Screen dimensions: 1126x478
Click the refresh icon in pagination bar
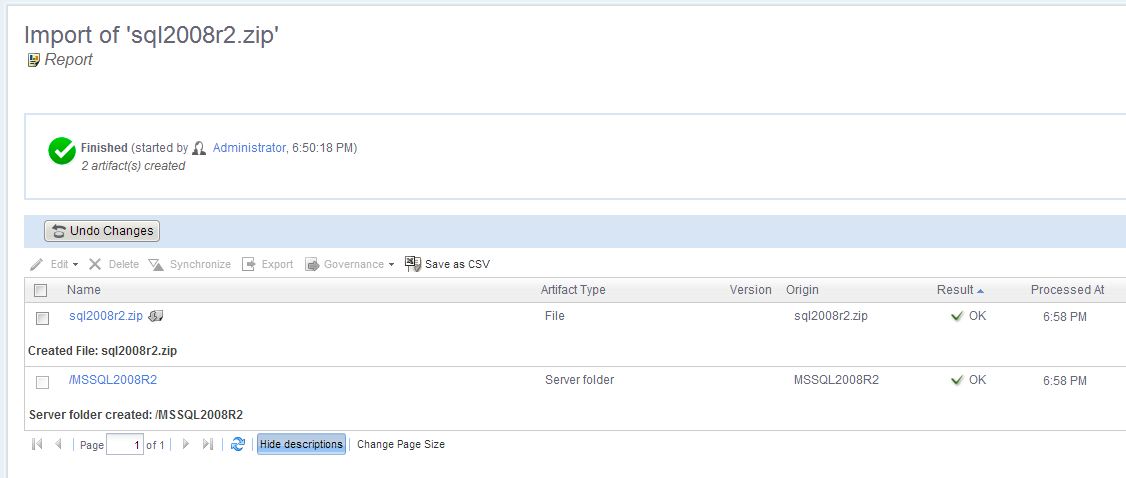click(237, 444)
